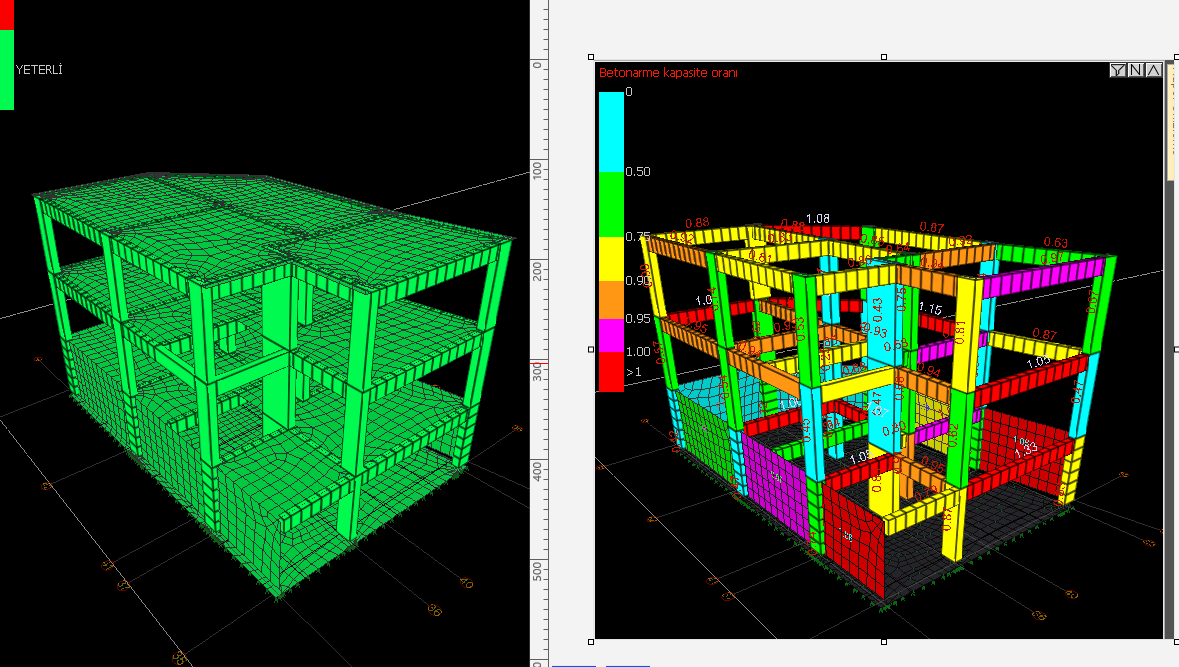Click the cyan 0–0.50 legend swatch
1179x667 pixels.
(x=610, y=131)
